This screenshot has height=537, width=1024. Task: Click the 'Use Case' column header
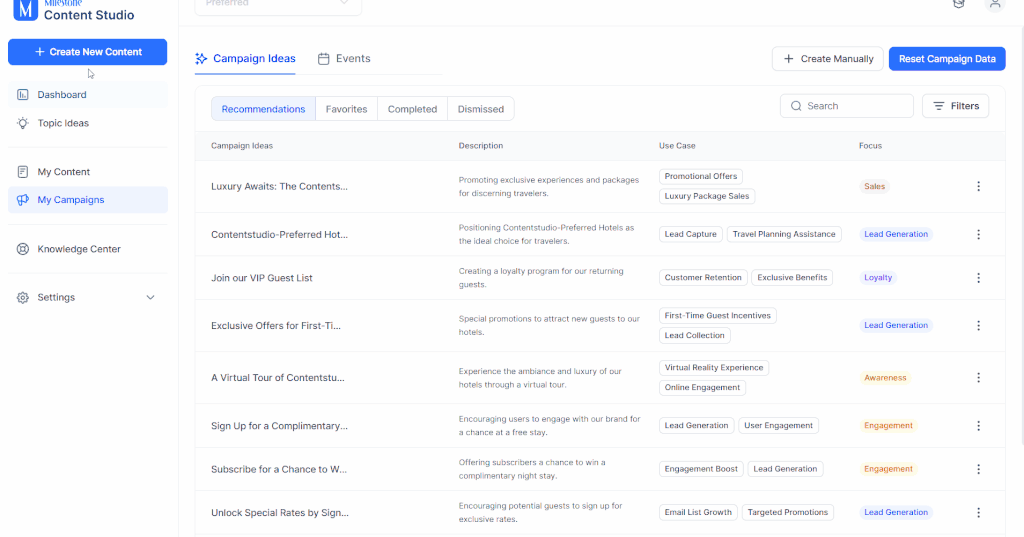[x=677, y=146]
